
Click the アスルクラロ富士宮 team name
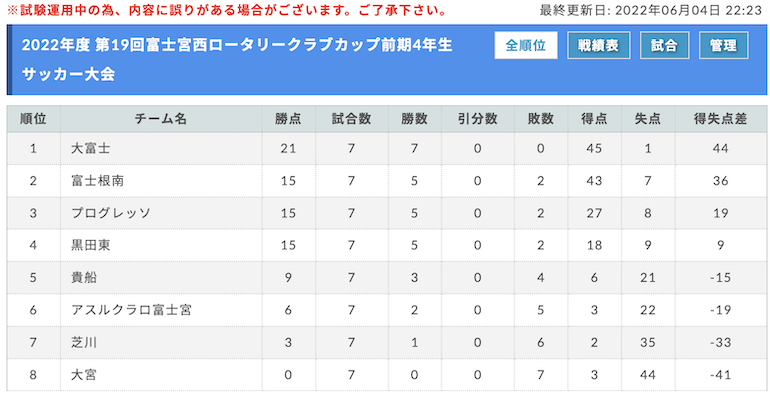(131, 310)
